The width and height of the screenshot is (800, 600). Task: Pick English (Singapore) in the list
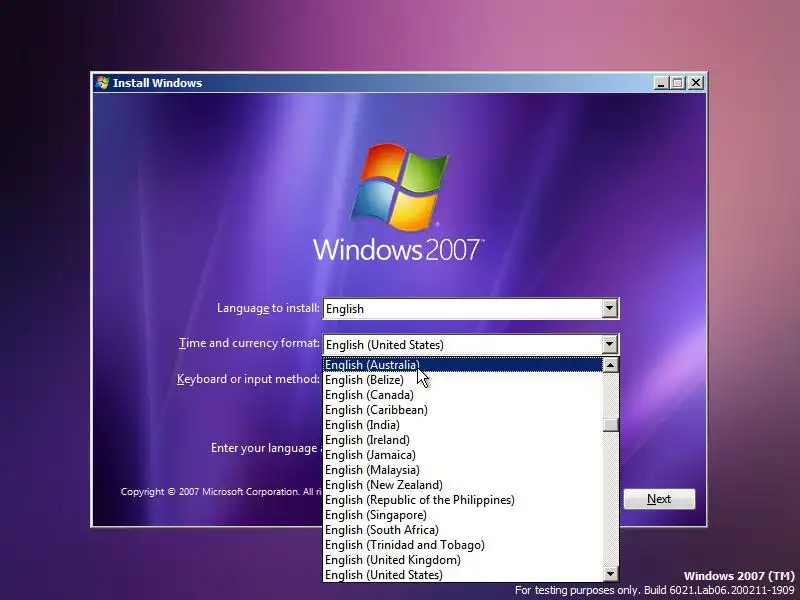[x=463, y=515]
